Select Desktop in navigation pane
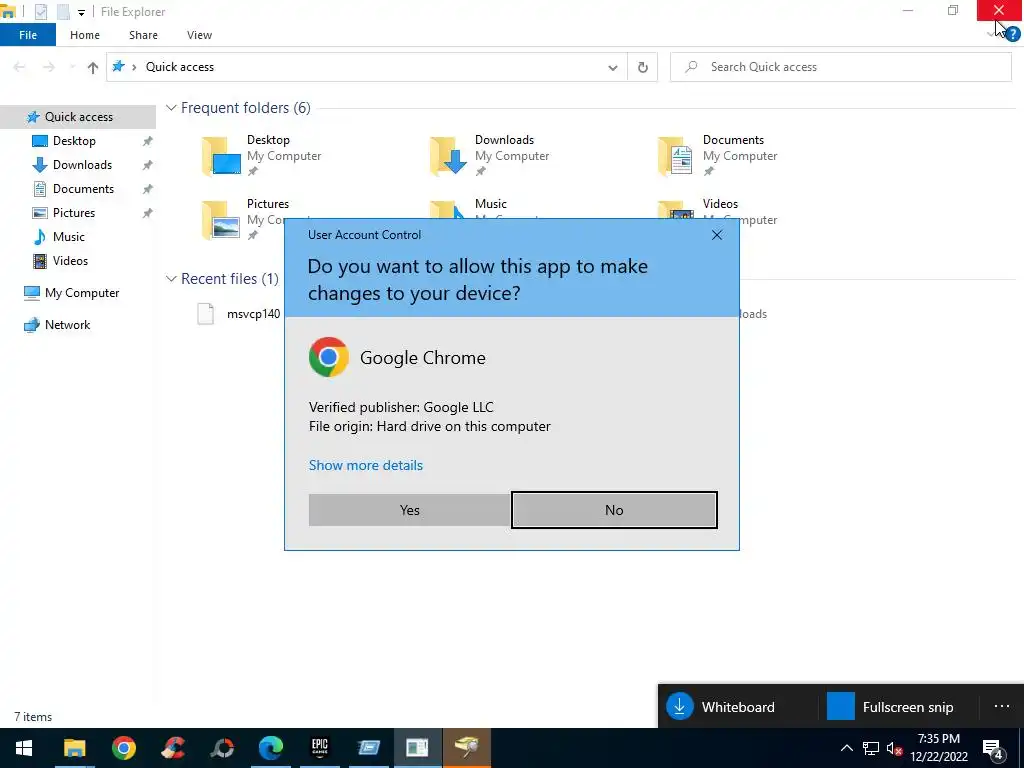The image size is (1024, 768). pos(74,140)
